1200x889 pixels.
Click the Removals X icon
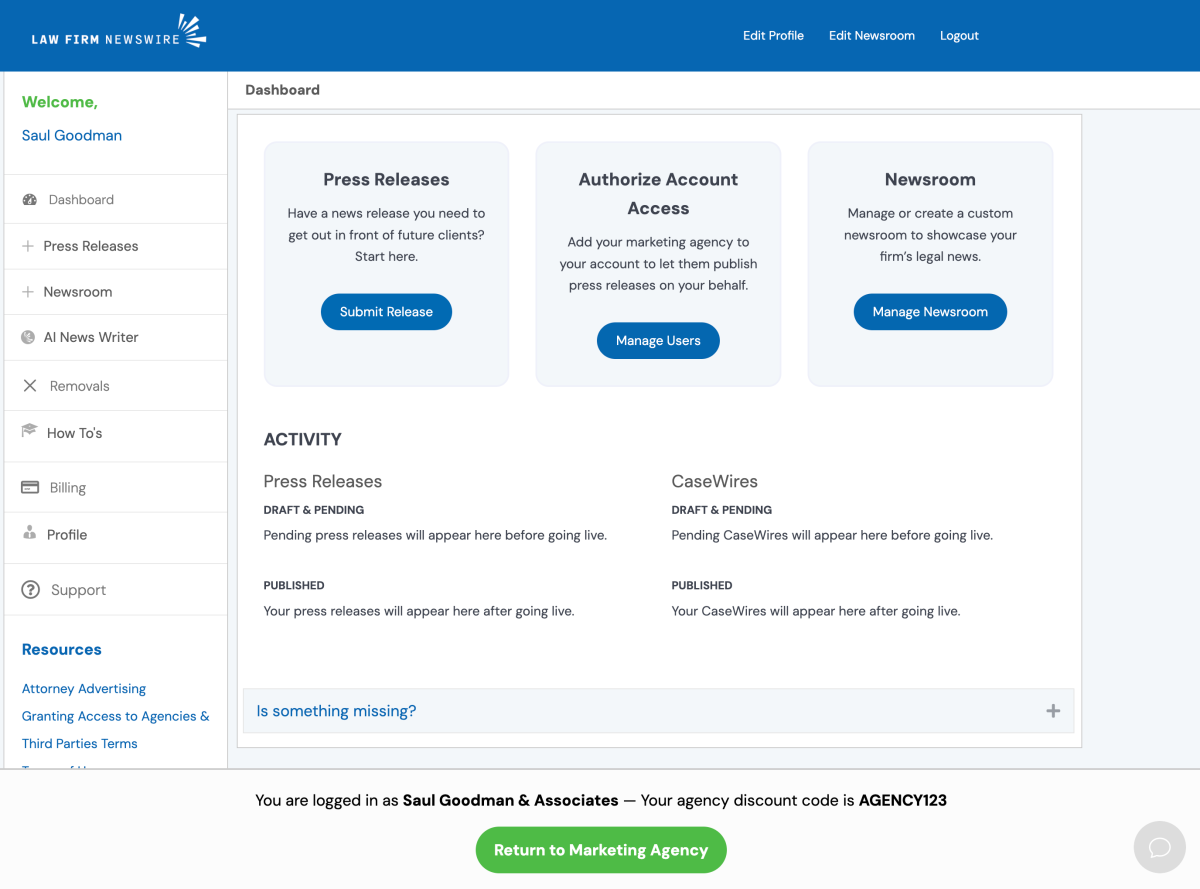point(30,386)
